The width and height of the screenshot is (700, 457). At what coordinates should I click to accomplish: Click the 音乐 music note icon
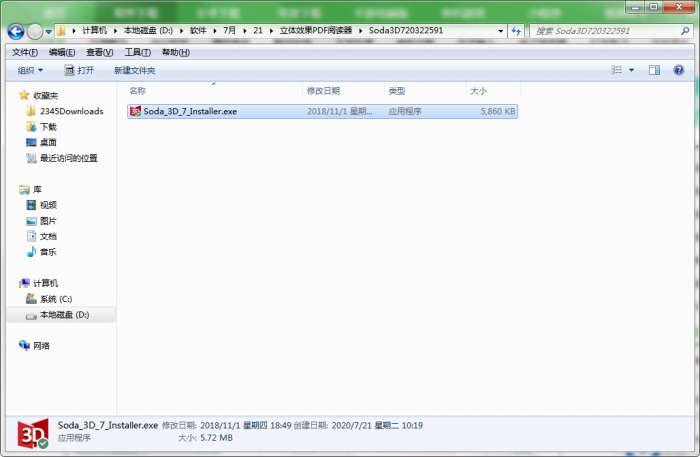point(31,252)
